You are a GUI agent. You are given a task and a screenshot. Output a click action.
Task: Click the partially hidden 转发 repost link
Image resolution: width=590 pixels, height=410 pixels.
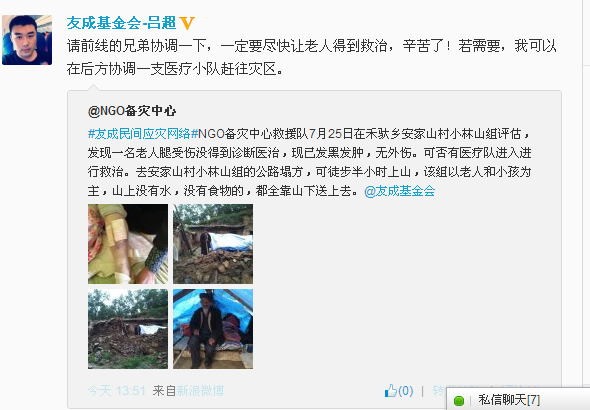pos(439,390)
